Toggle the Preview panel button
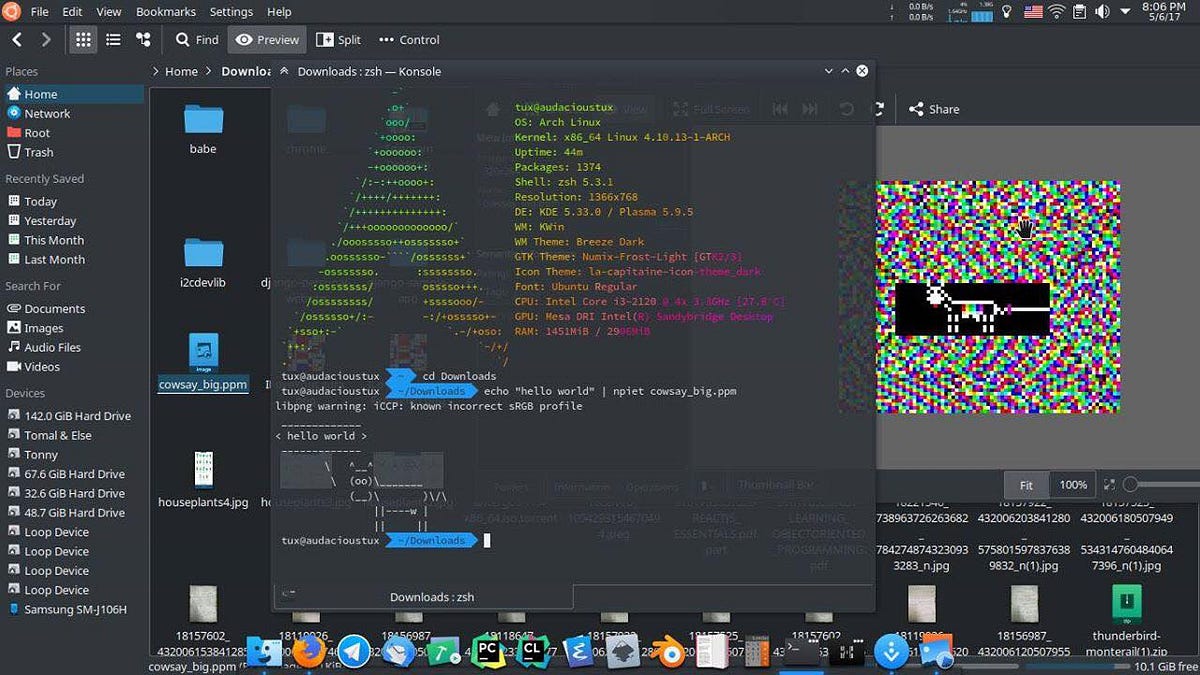Image resolution: width=1200 pixels, height=675 pixels. coord(267,40)
